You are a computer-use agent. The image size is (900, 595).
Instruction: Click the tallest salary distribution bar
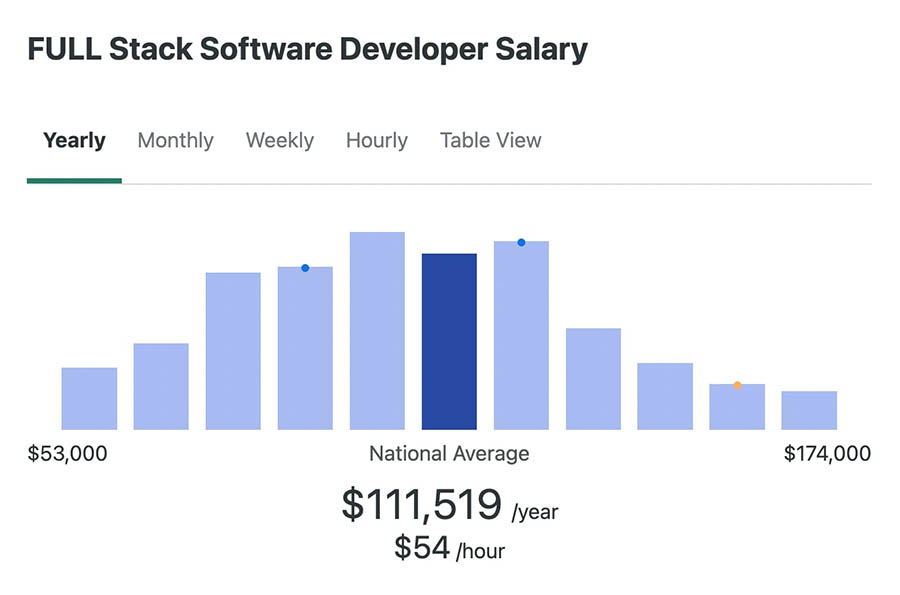point(377,330)
